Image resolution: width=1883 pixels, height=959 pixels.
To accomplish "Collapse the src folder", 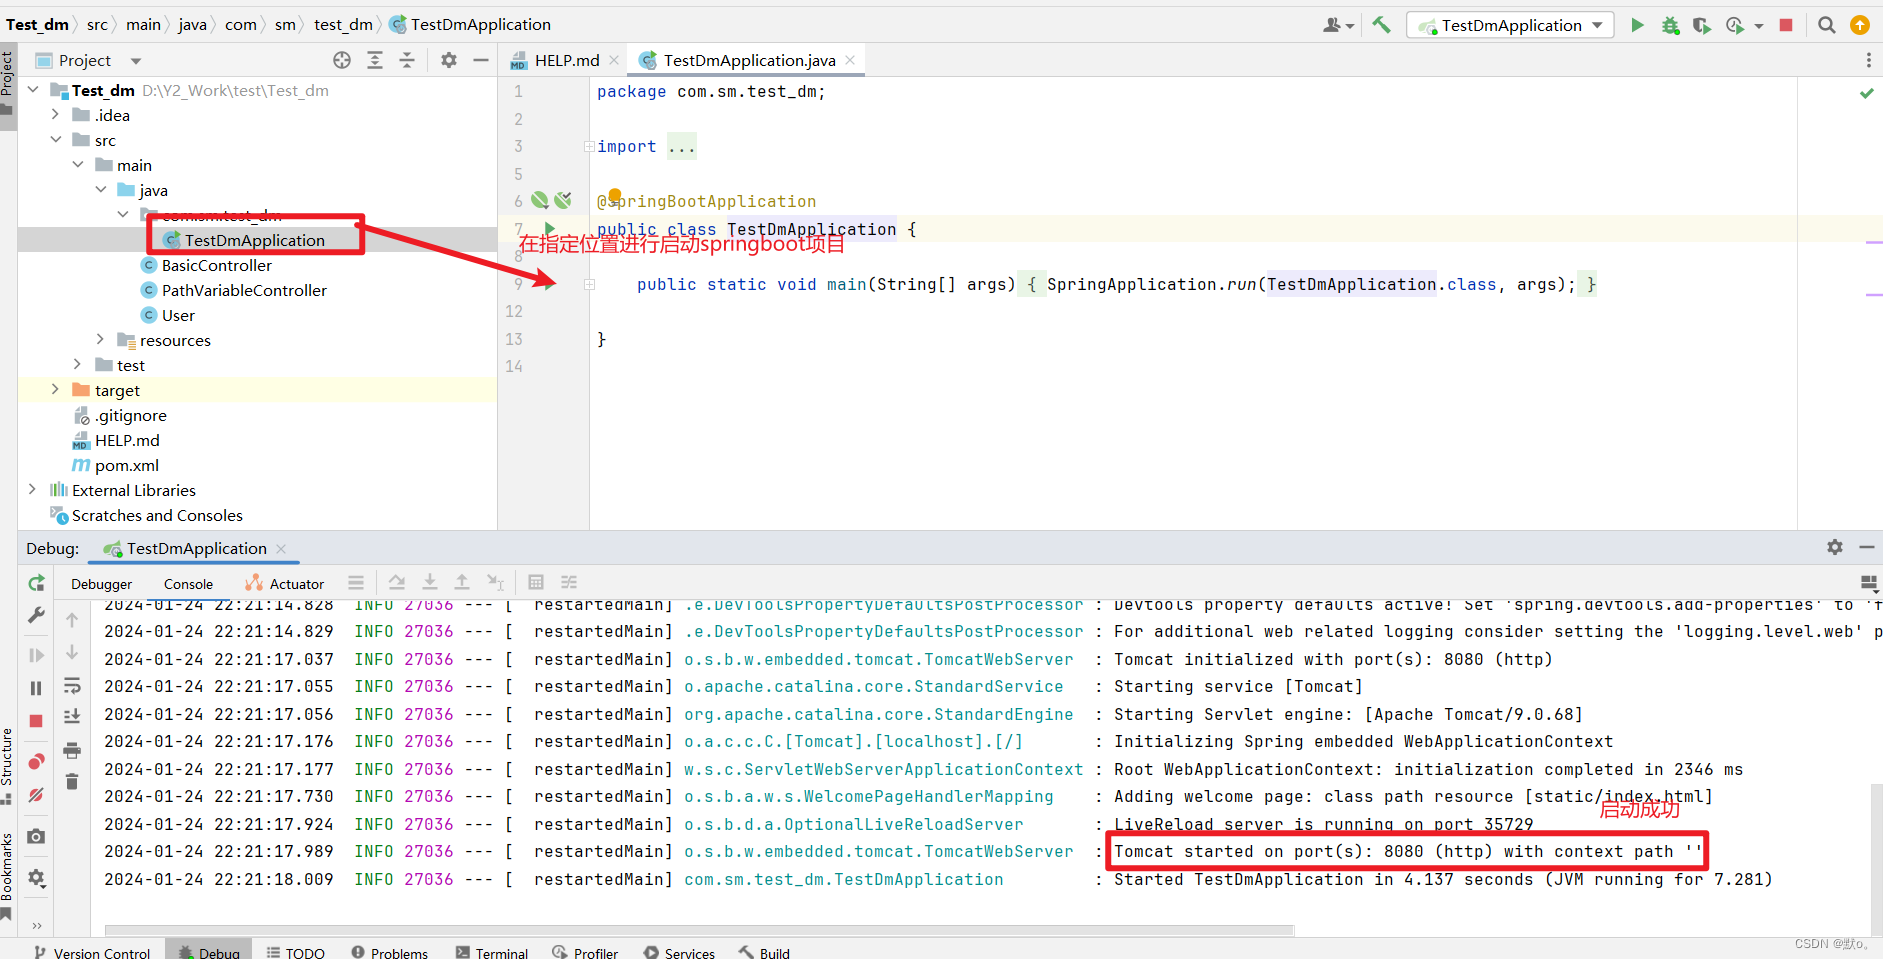I will [x=55, y=140].
